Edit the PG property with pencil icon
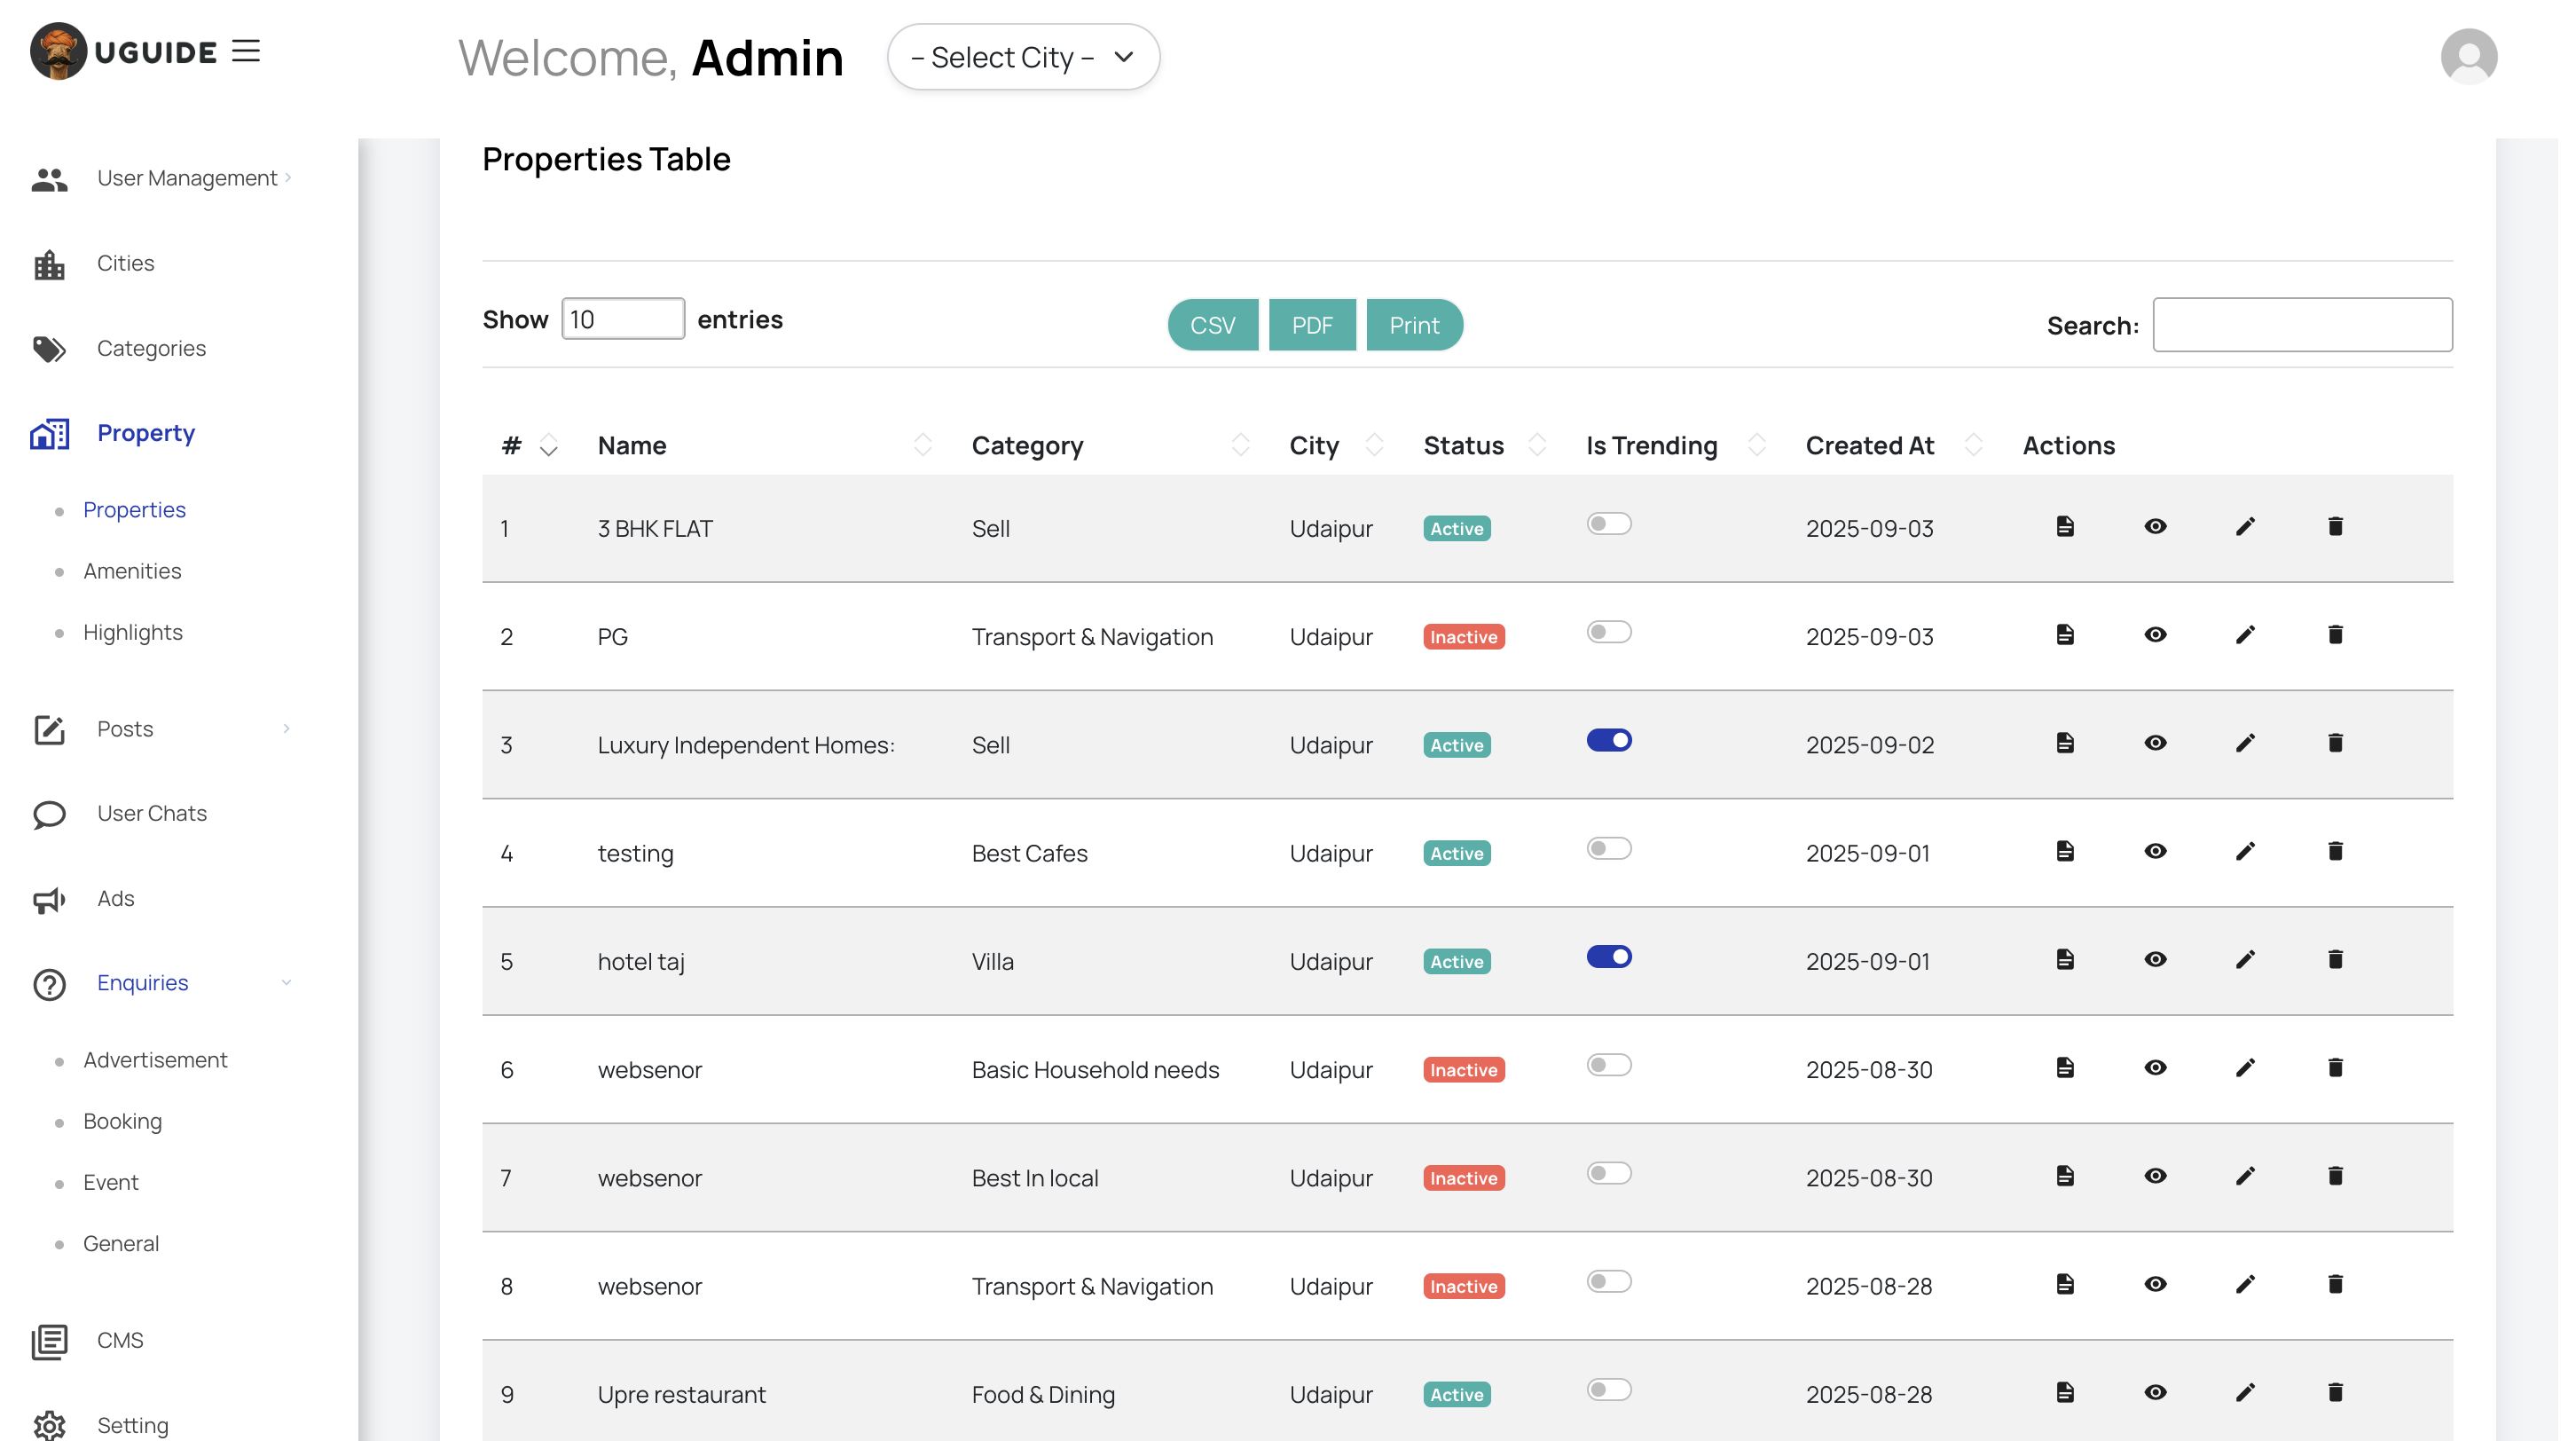 click(x=2245, y=635)
